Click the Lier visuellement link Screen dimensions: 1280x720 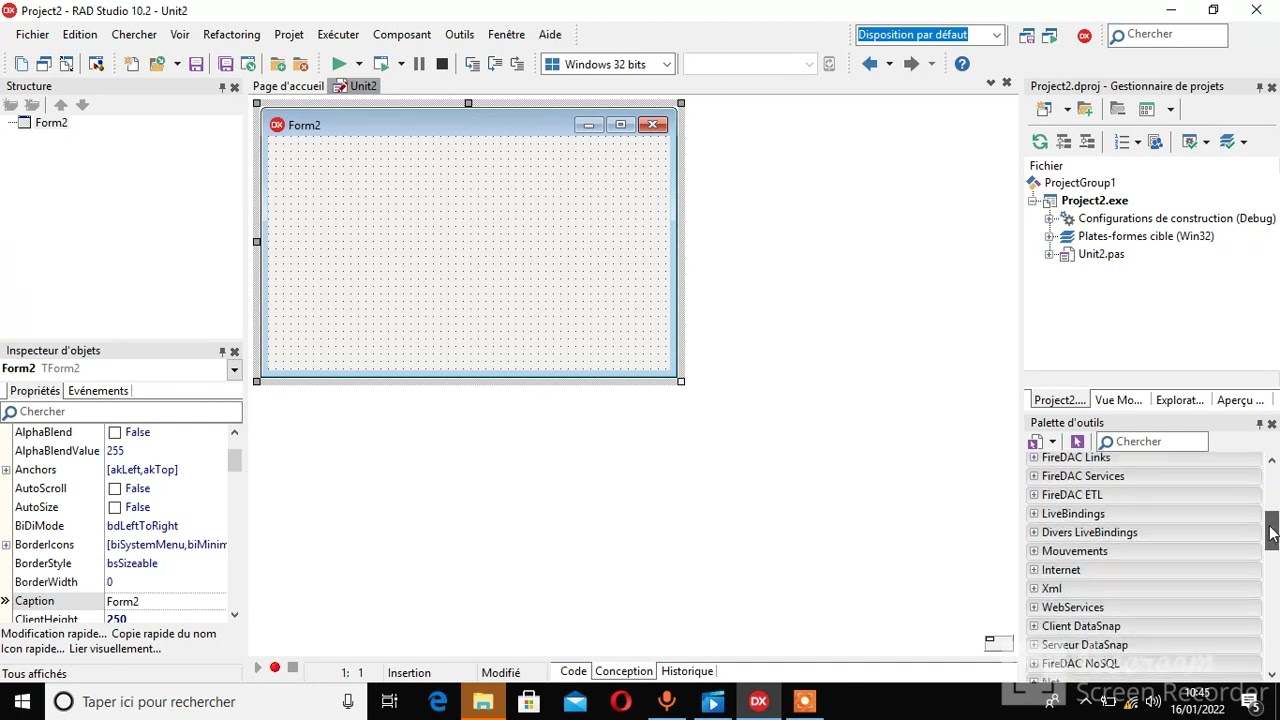pyautogui.click(x=115, y=649)
